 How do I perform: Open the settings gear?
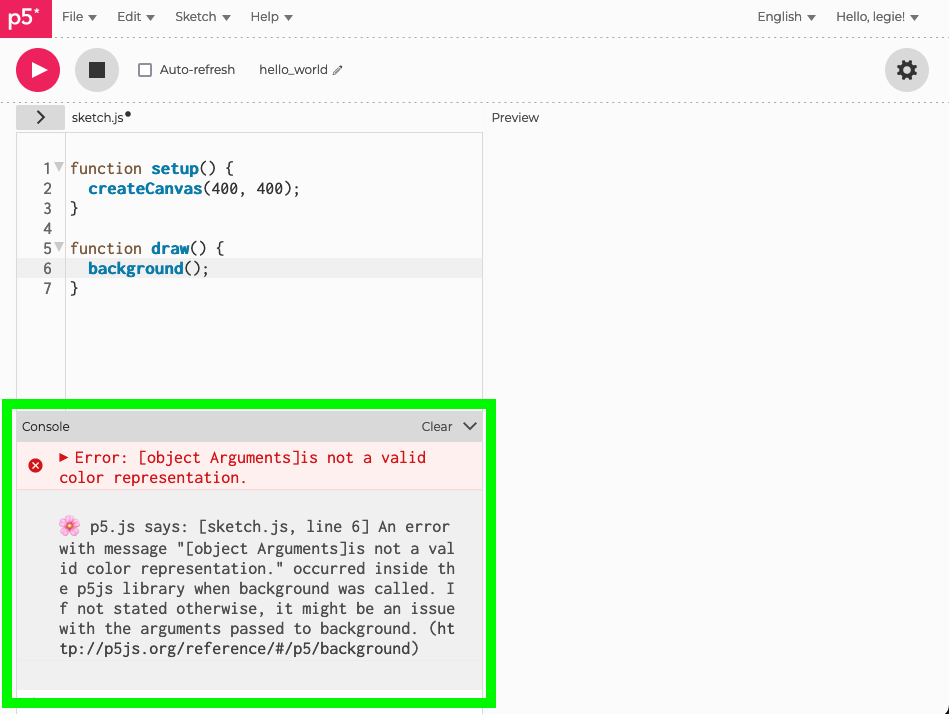(906, 70)
